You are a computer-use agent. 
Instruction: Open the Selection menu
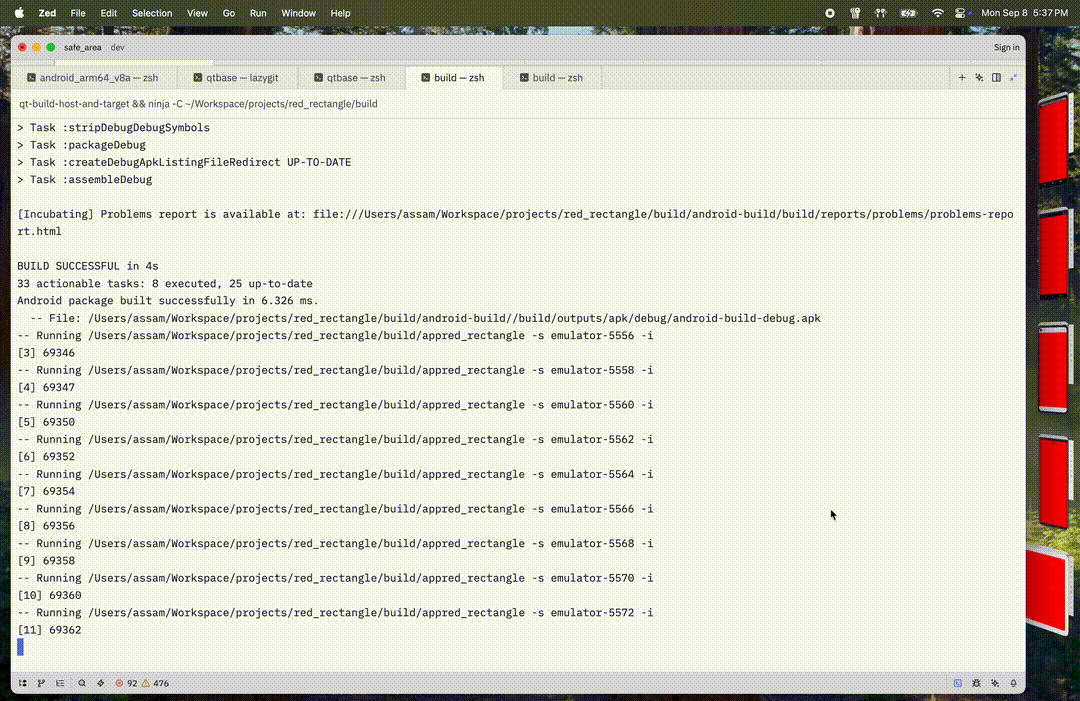pyautogui.click(x=152, y=13)
